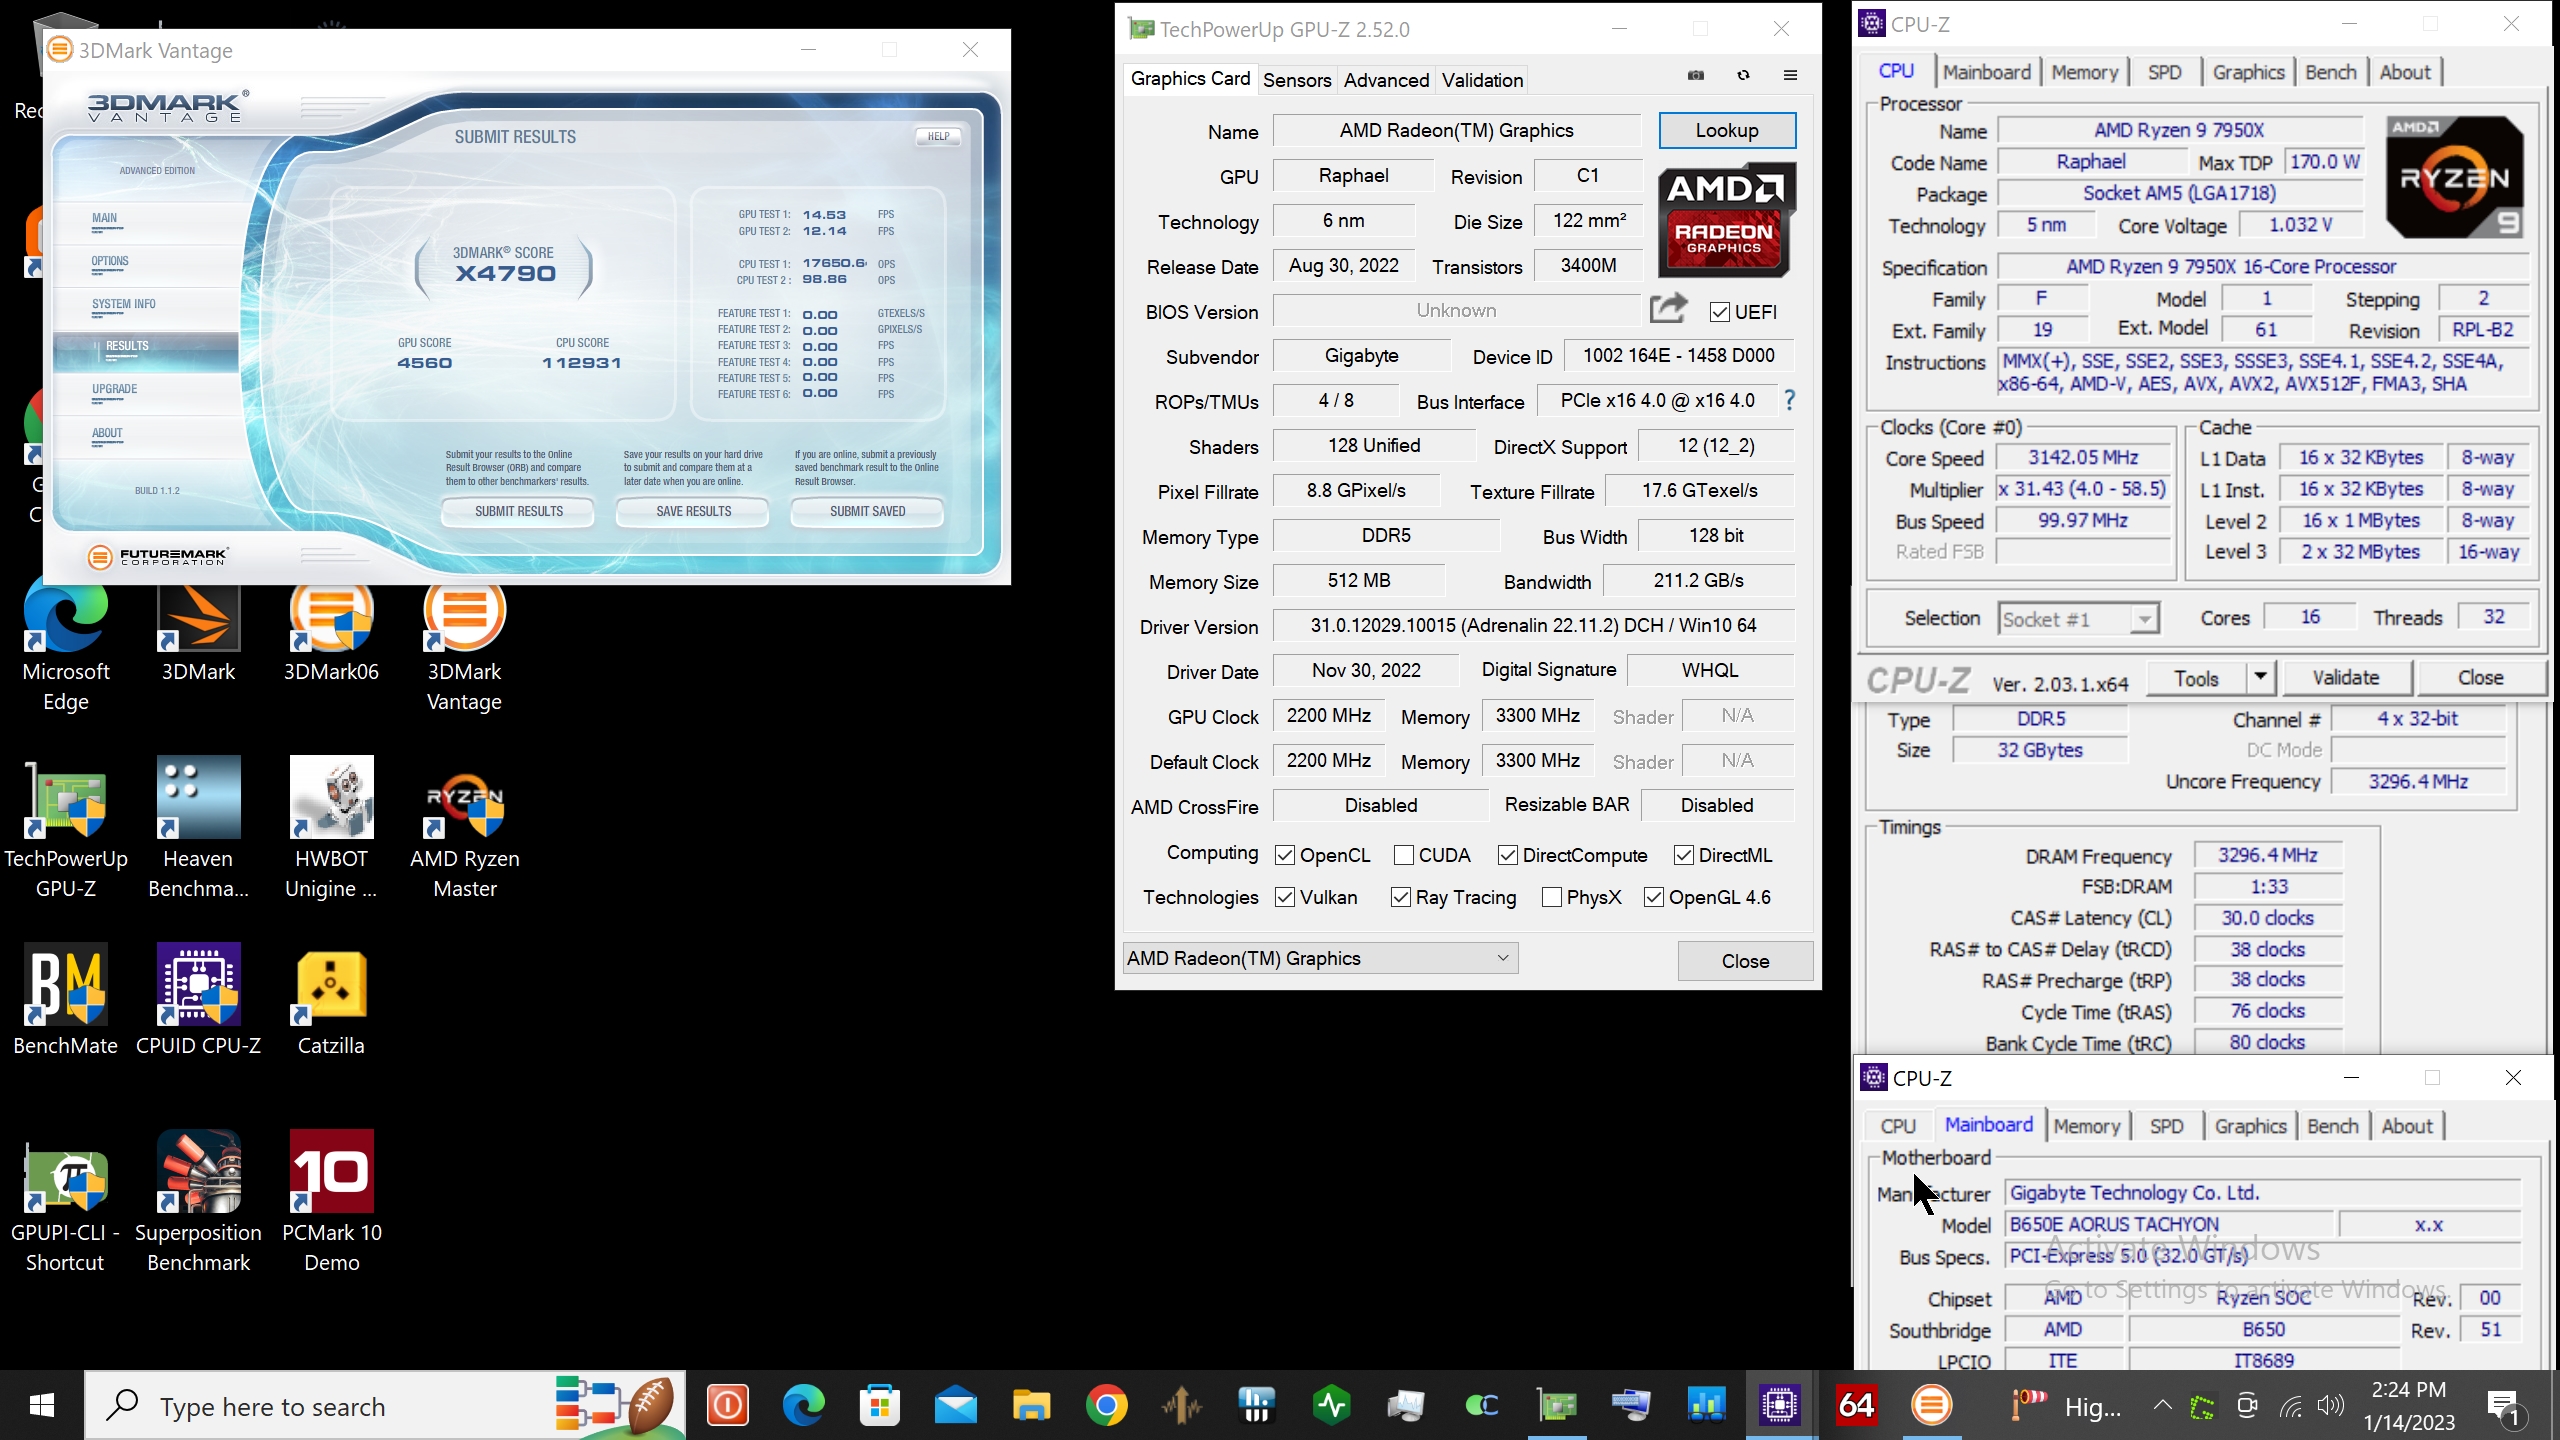
Task: Click the Validate button in CPU-Z
Action: pyautogui.click(x=2346, y=678)
